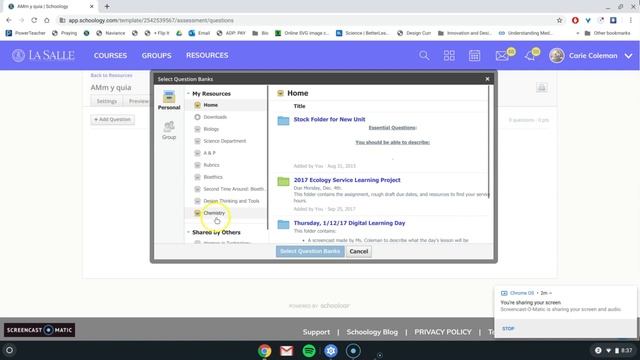Screen dimensions: 640x360
Task: Go to browser home icon
Action: pyautogui.click(x=47, y=20)
